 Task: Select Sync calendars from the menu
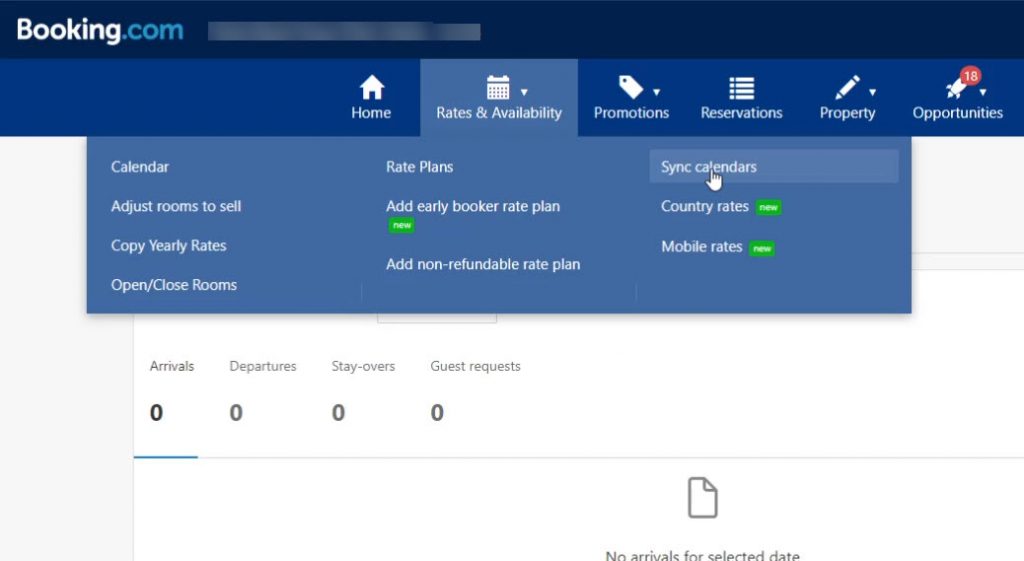point(708,167)
